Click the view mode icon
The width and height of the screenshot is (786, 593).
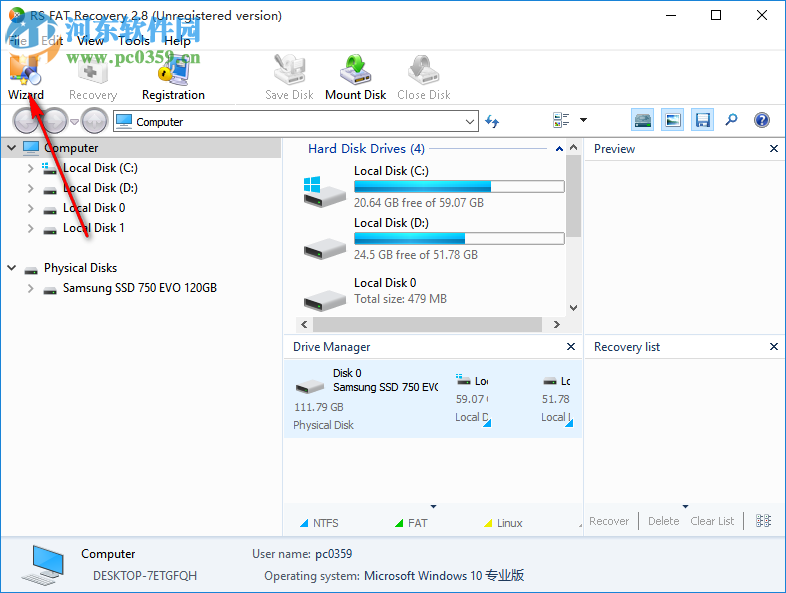tap(561, 120)
